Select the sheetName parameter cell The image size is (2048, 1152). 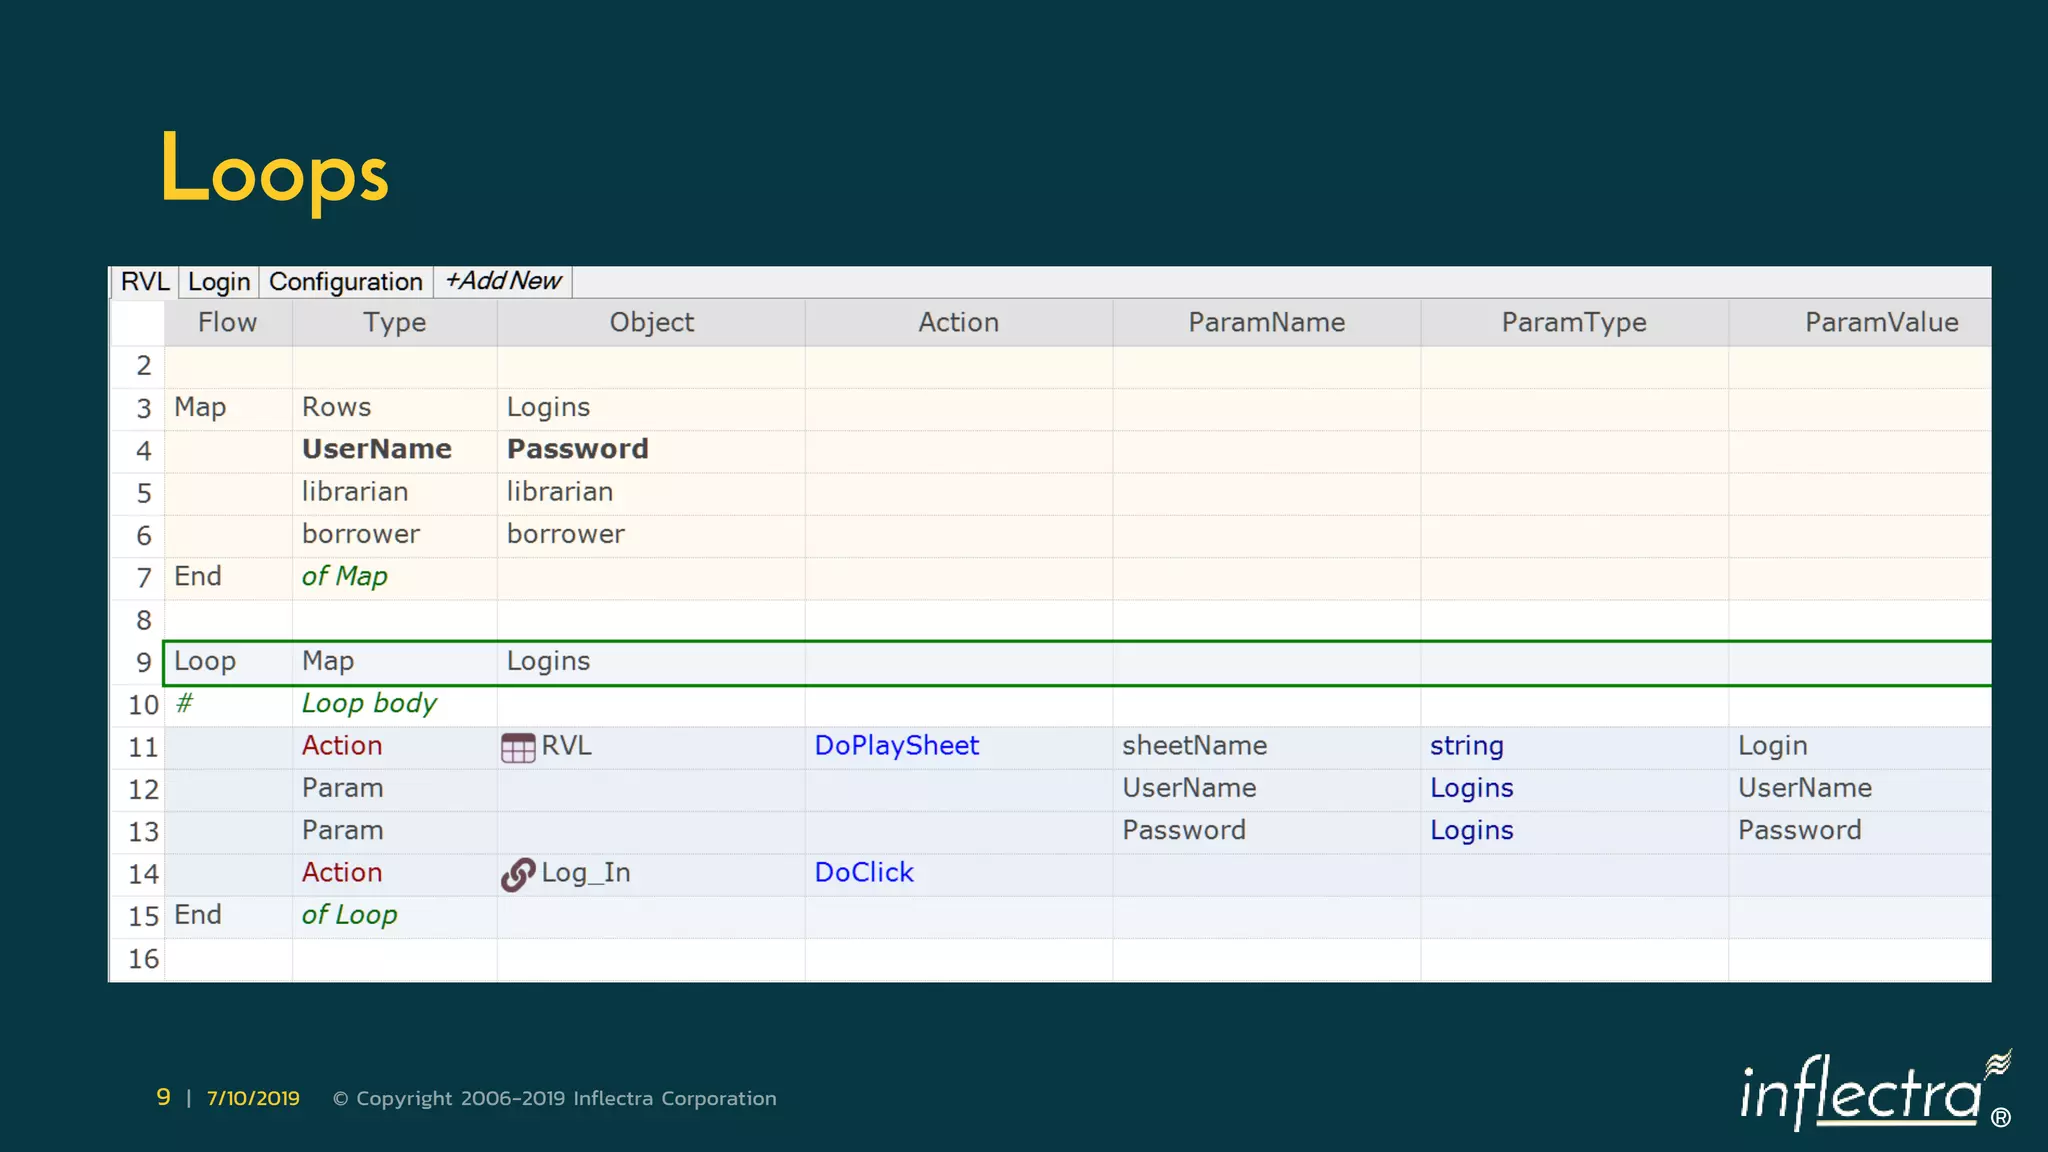[1194, 746]
